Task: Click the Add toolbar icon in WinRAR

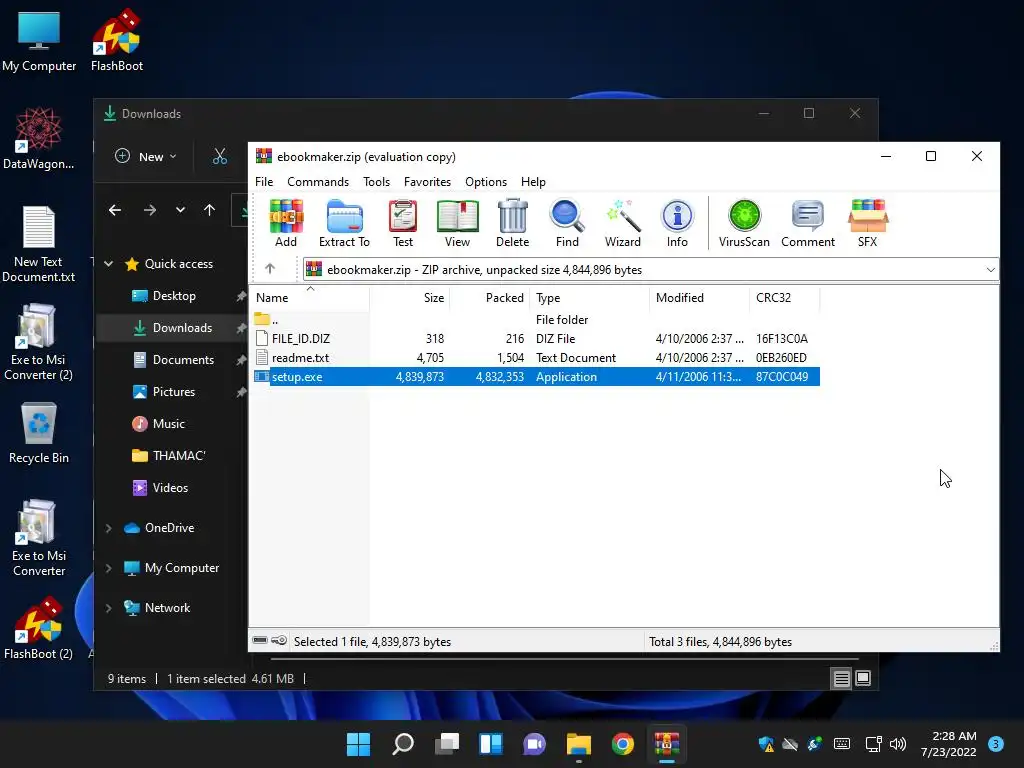Action: 286,223
